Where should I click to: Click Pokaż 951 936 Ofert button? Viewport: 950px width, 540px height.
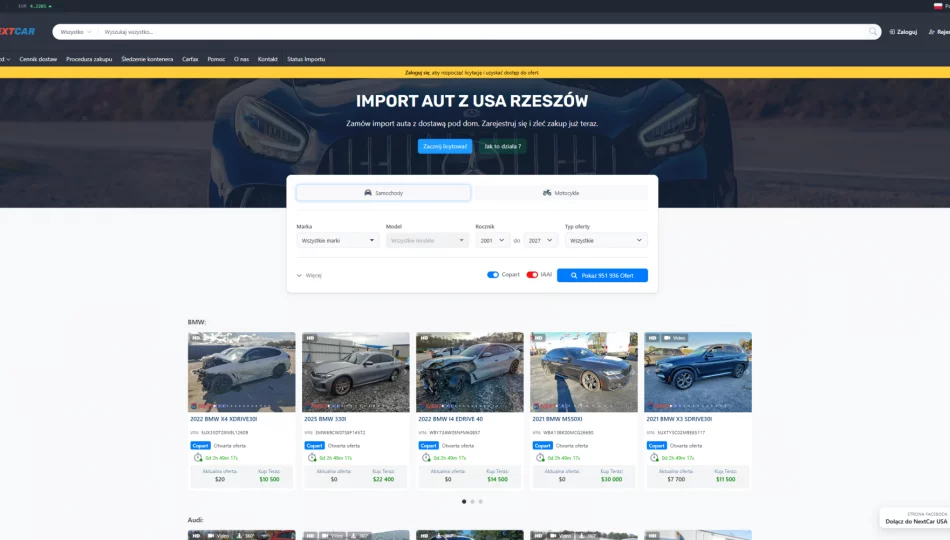(602, 275)
